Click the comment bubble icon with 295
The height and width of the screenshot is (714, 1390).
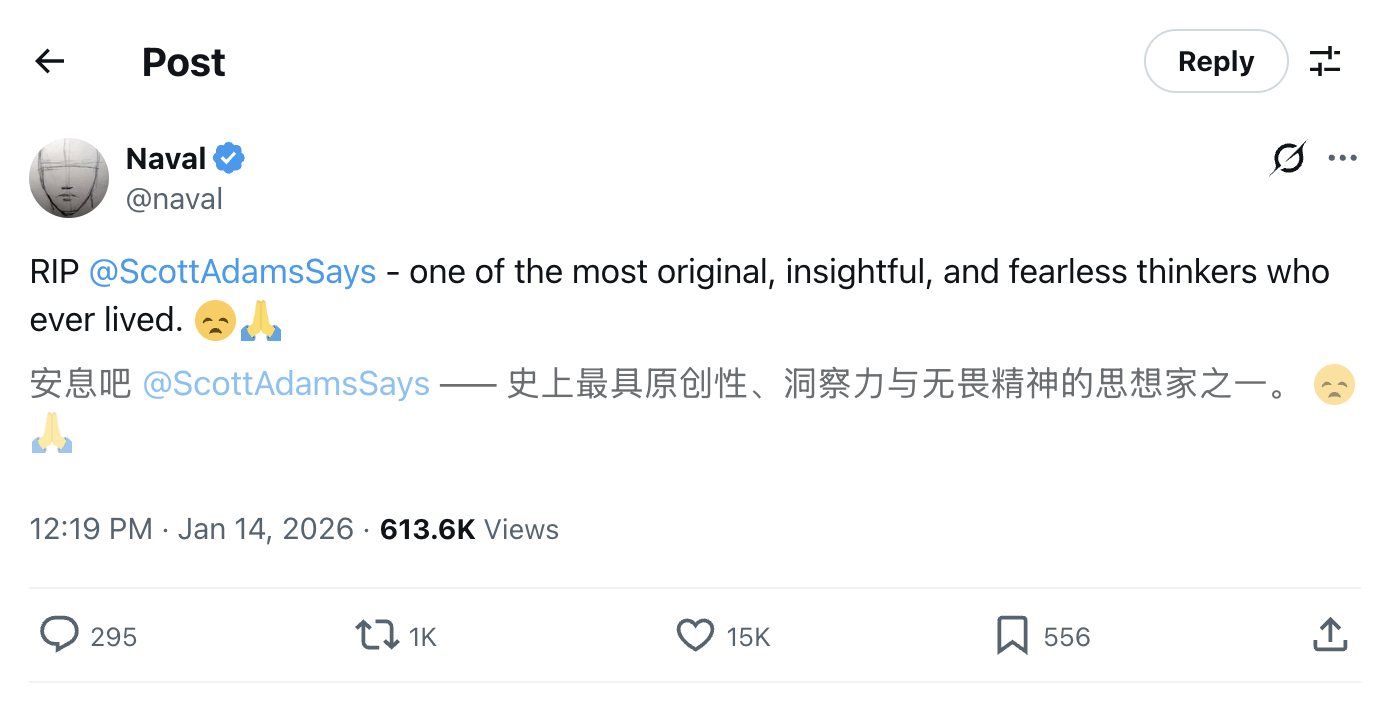60,636
